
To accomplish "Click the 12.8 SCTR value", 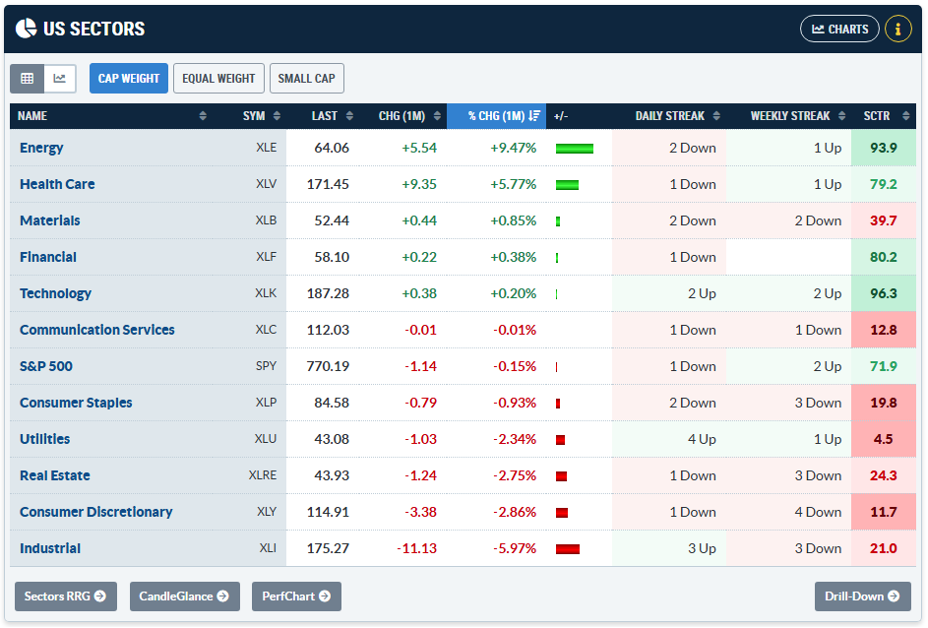I will 883,330.
